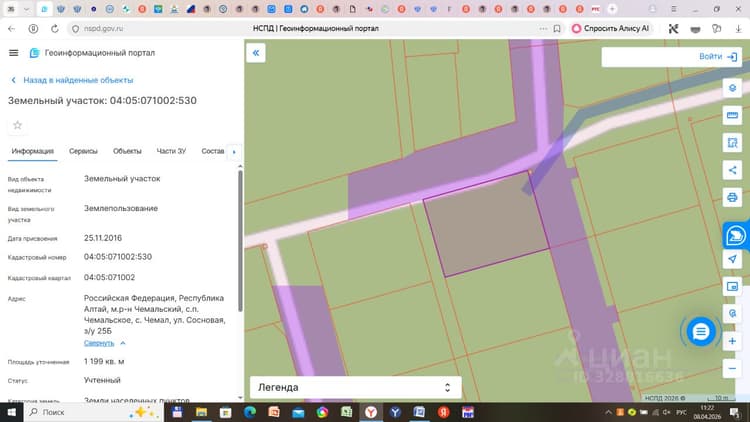Show hidden system tray icons
Screen dimensions: 750x422
[x=608, y=412]
